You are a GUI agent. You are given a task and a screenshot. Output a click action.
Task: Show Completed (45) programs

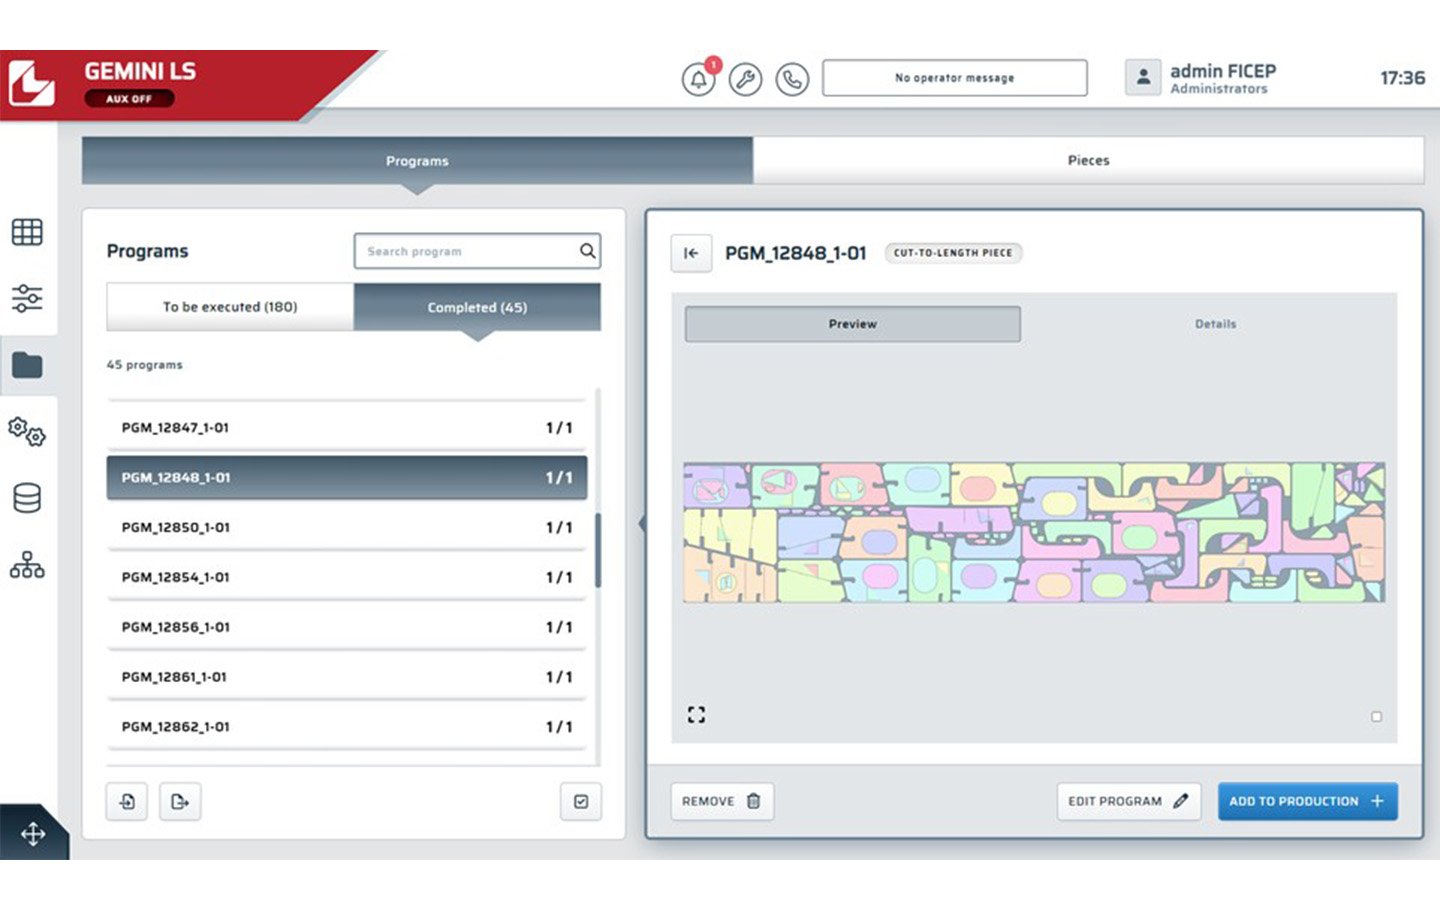click(478, 307)
